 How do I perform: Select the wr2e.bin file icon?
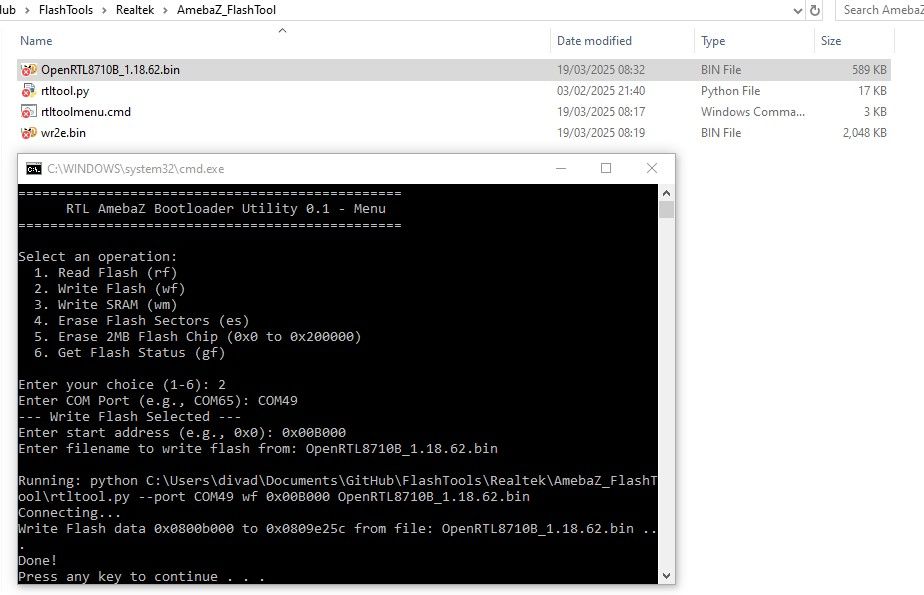(29, 133)
